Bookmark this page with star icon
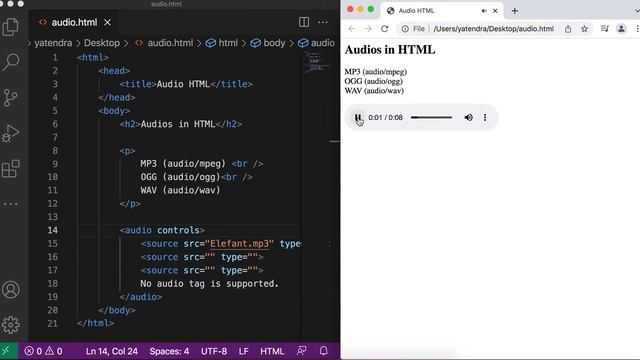640x360 pixels. click(x=584, y=29)
